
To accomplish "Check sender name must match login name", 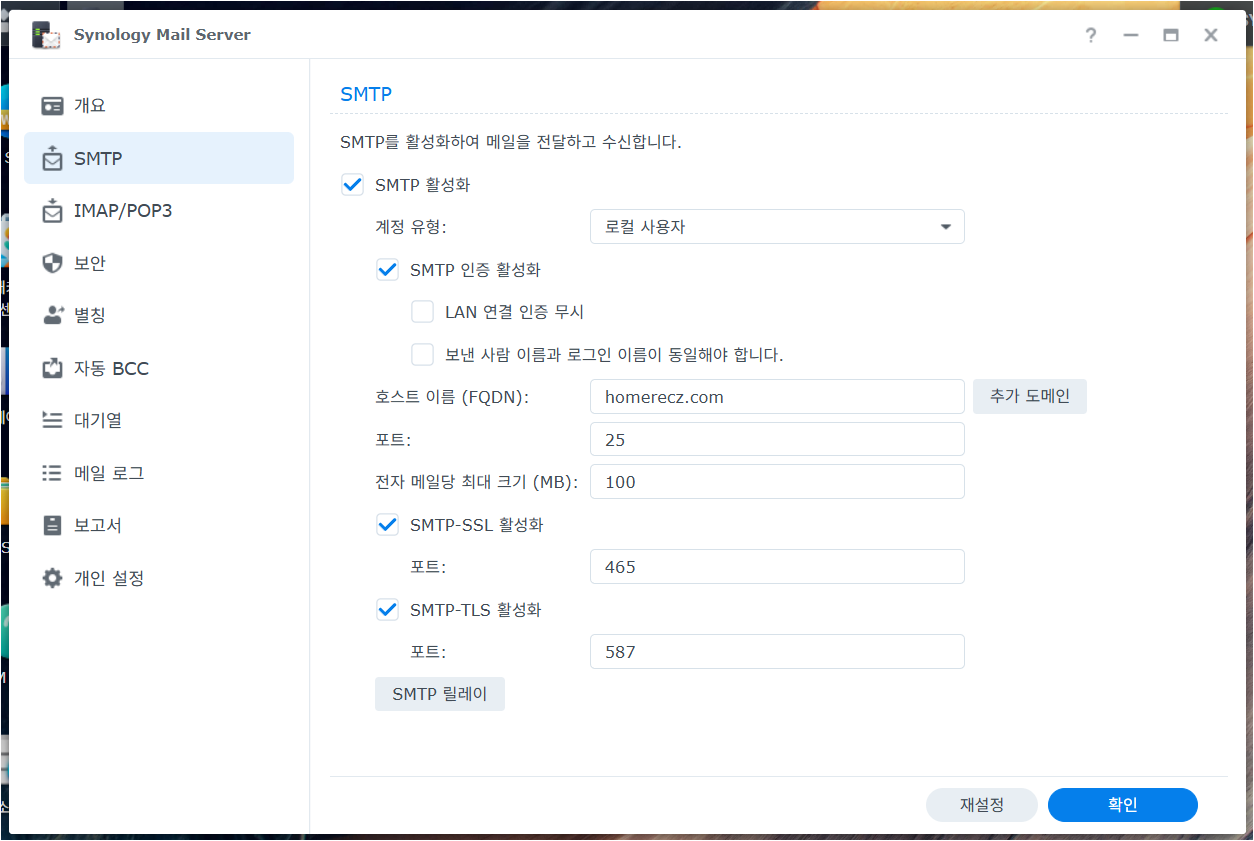I will [422, 354].
